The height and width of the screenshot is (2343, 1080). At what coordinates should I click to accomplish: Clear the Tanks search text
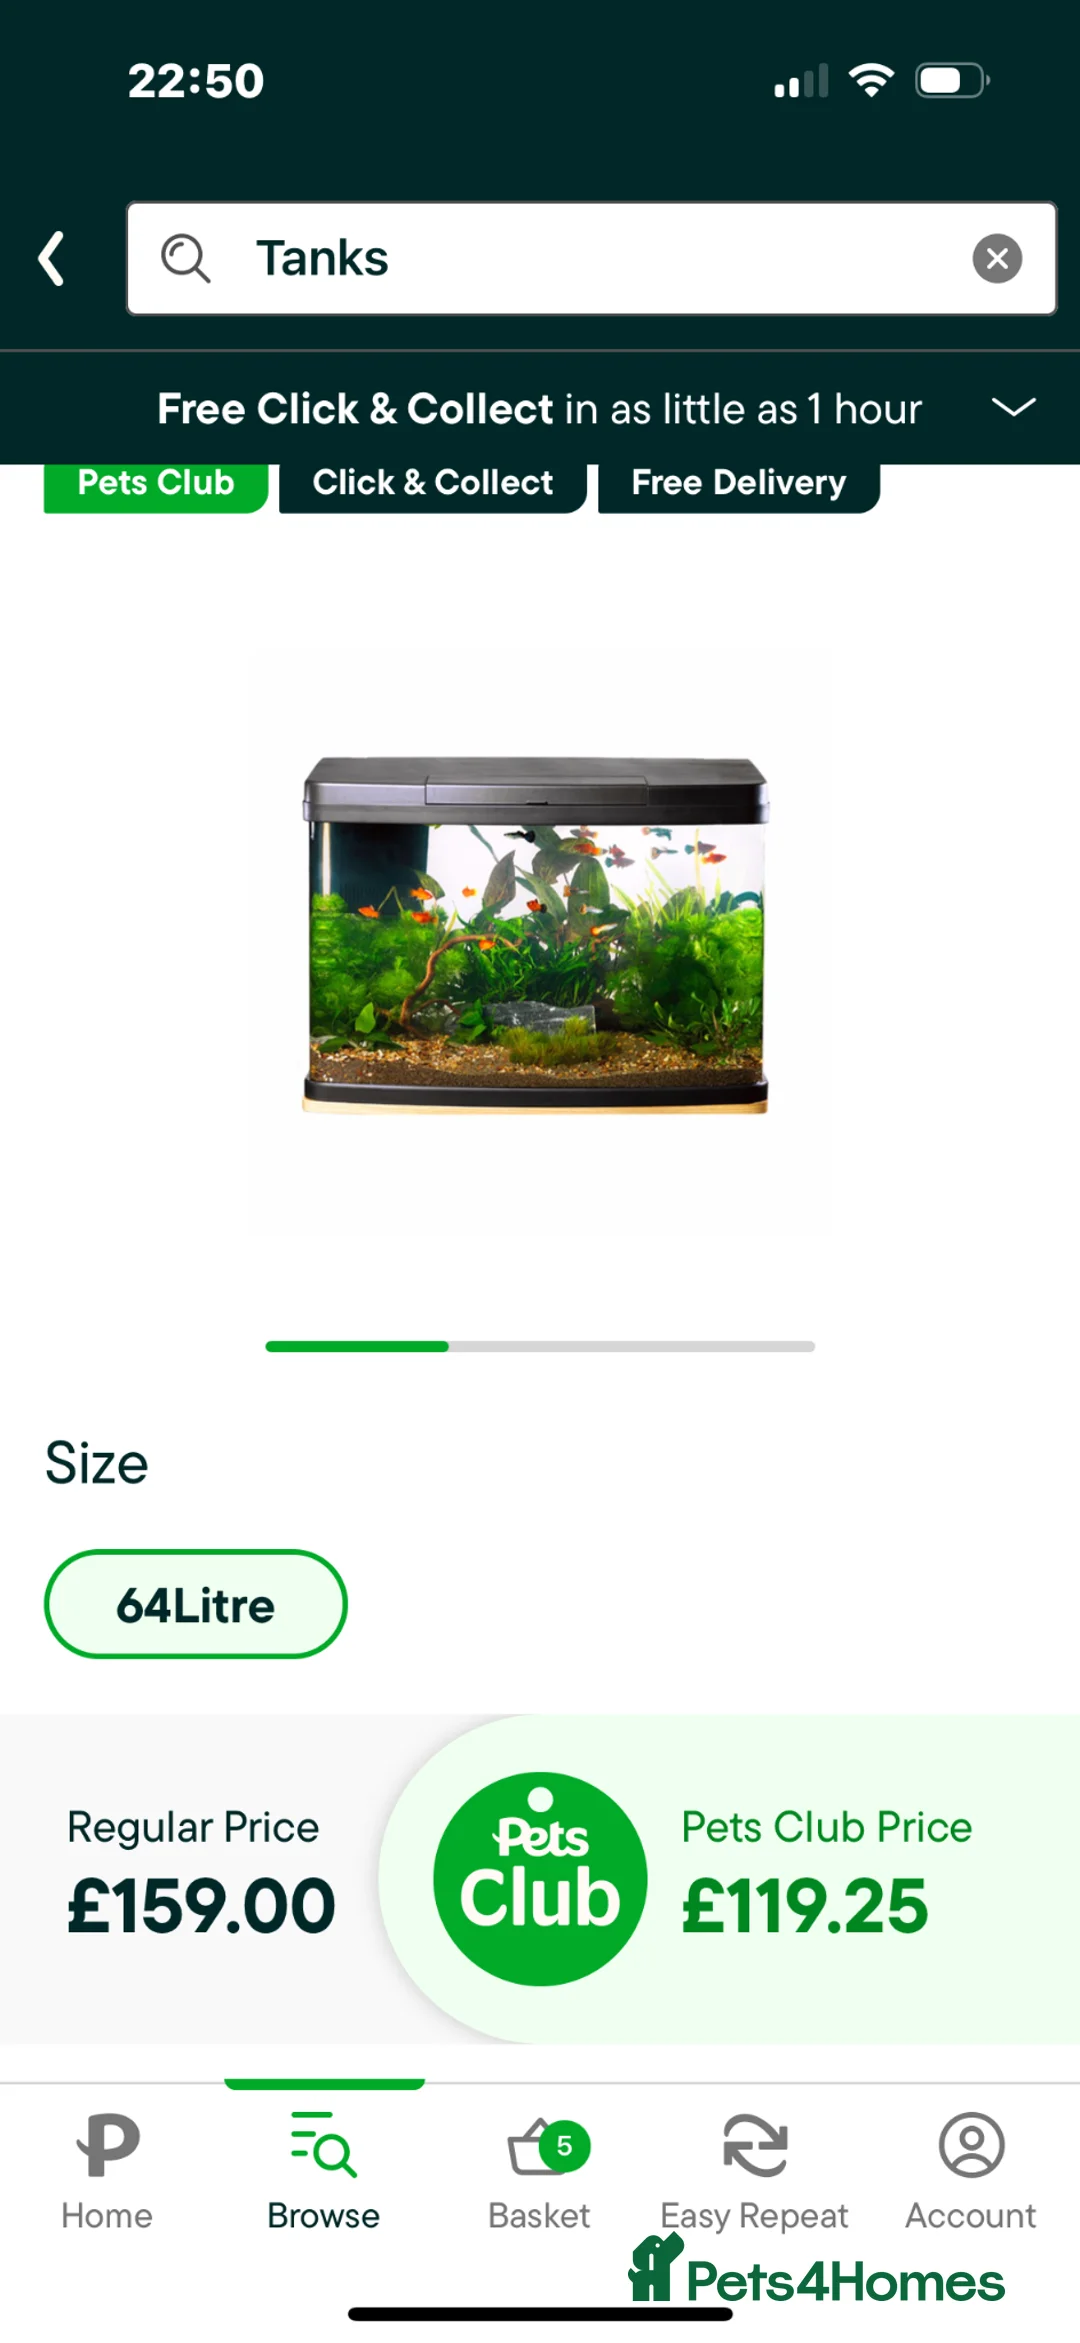(997, 258)
